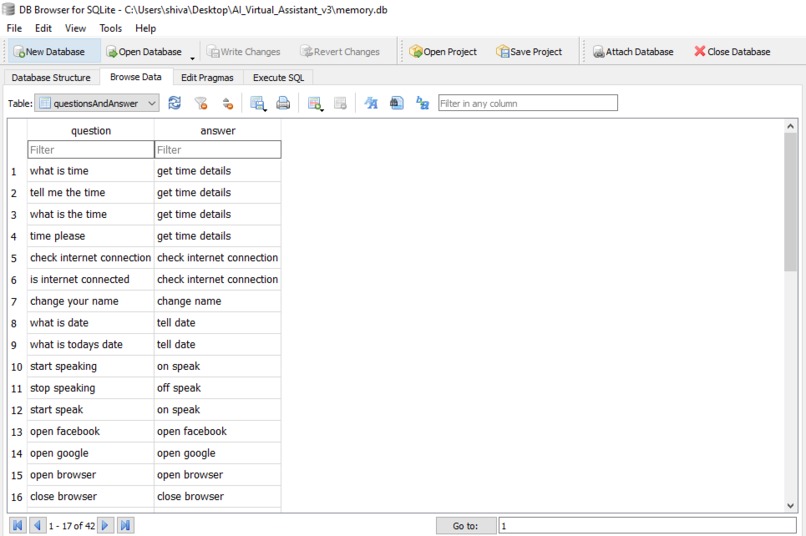Click the vertical scrollbar thumb
This screenshot has width=806, height=536.
[x=790, y=201]
